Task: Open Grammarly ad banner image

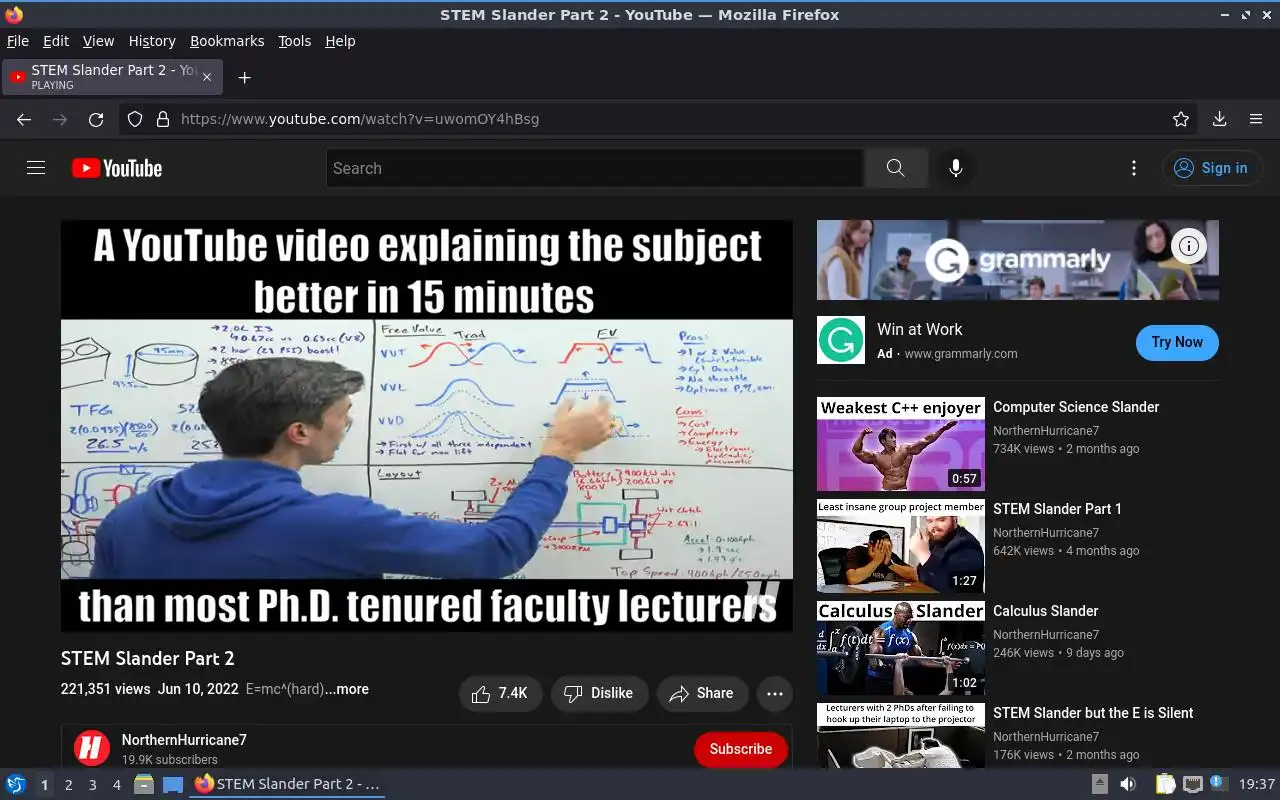Action: click(x=1018, y=260)
